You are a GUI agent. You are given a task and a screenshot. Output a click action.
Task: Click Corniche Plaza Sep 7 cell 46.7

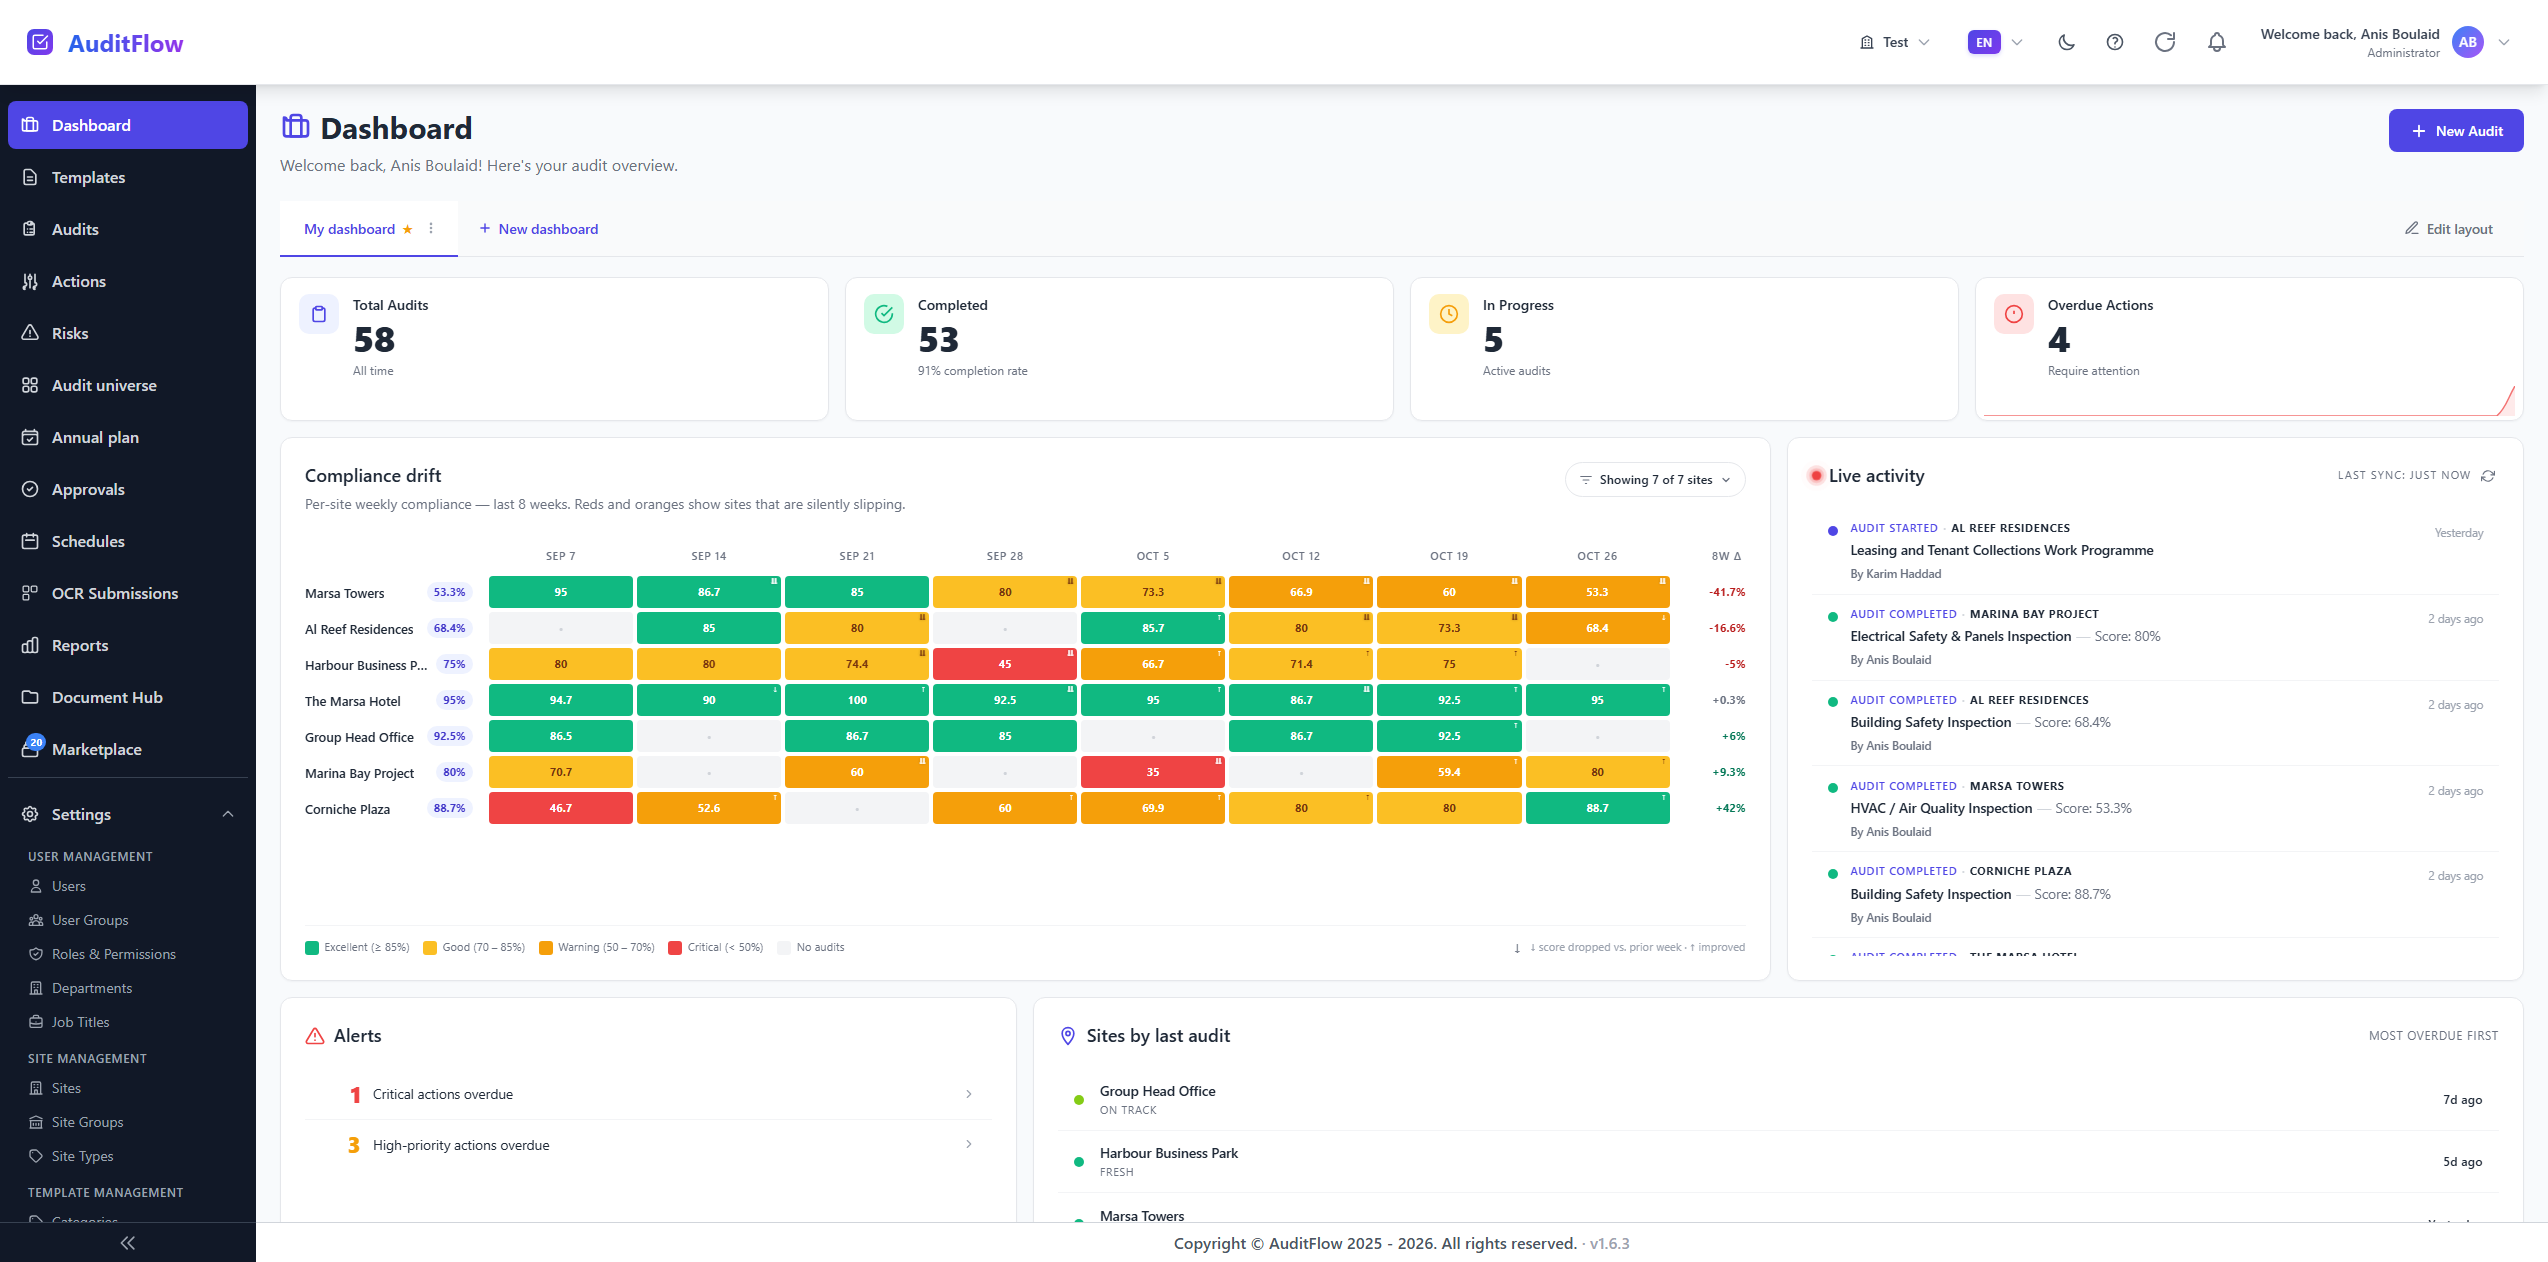point(561,808)
